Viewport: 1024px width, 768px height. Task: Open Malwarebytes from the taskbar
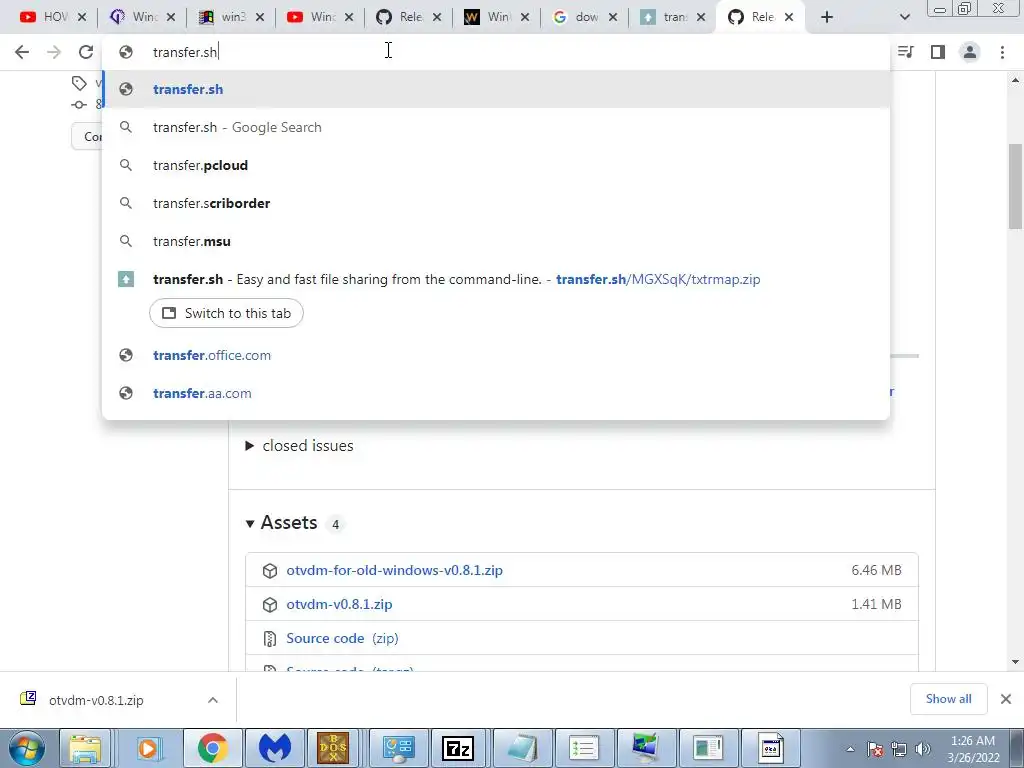[x=275, y=748]
